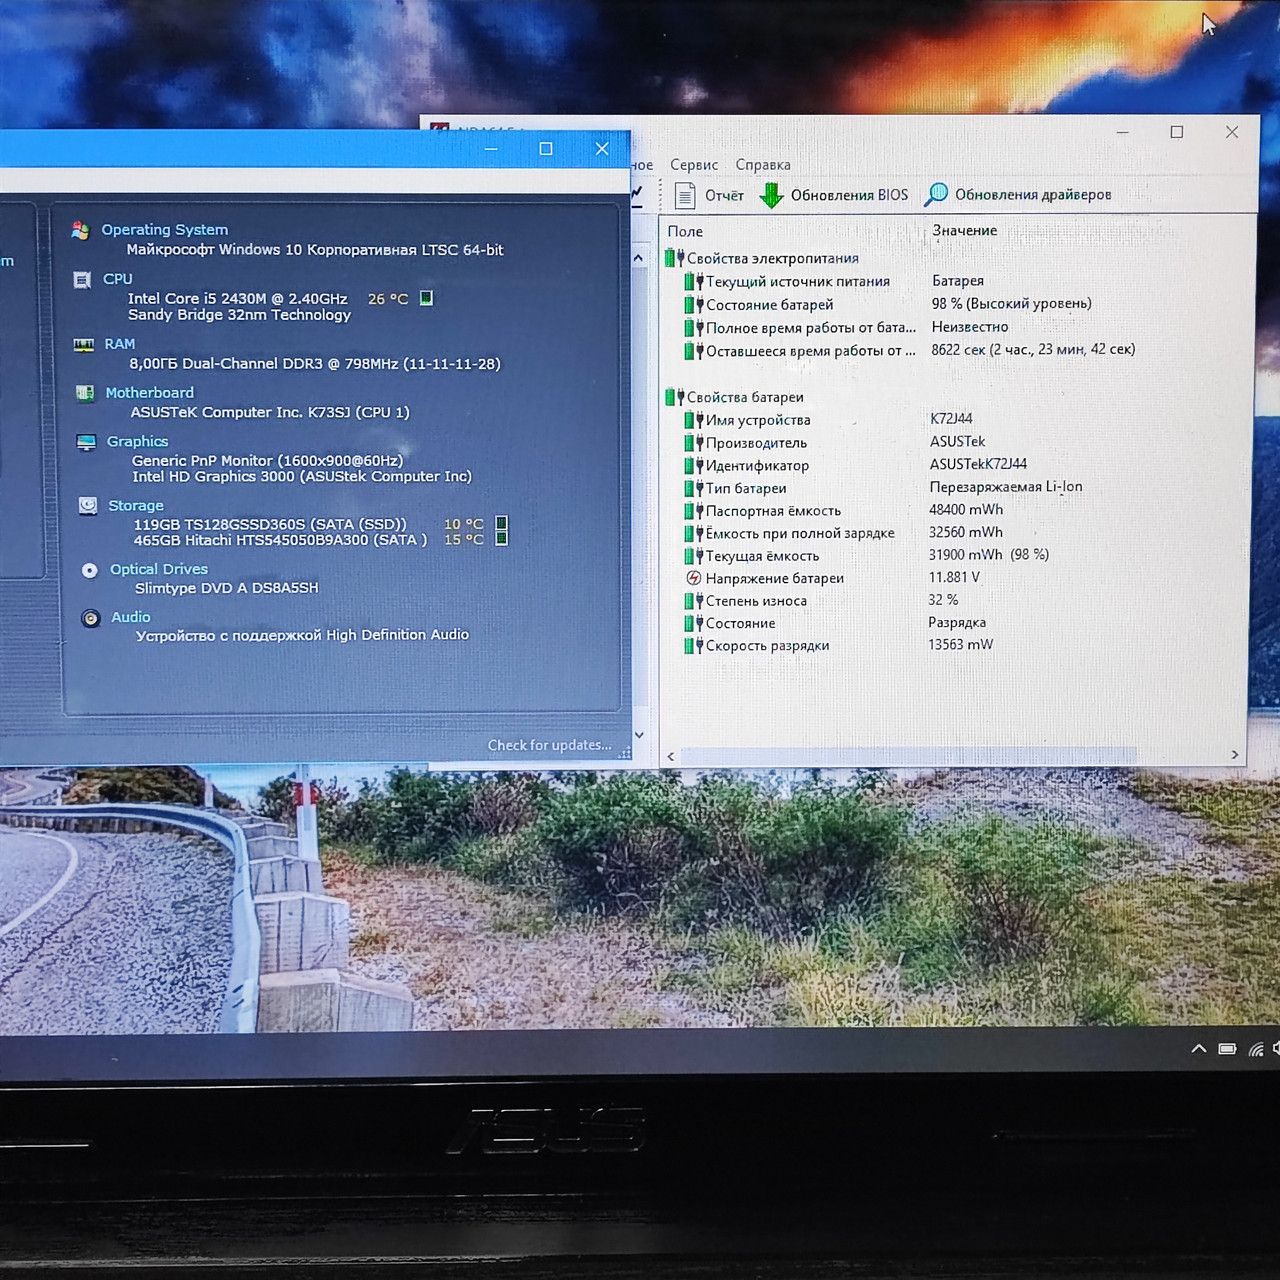The image size is (1280, 1280).
Task: Click the 465GB Hitachi HTS545050B9A300 drive text
Action: pyautogui.click(x=281, y=540)
